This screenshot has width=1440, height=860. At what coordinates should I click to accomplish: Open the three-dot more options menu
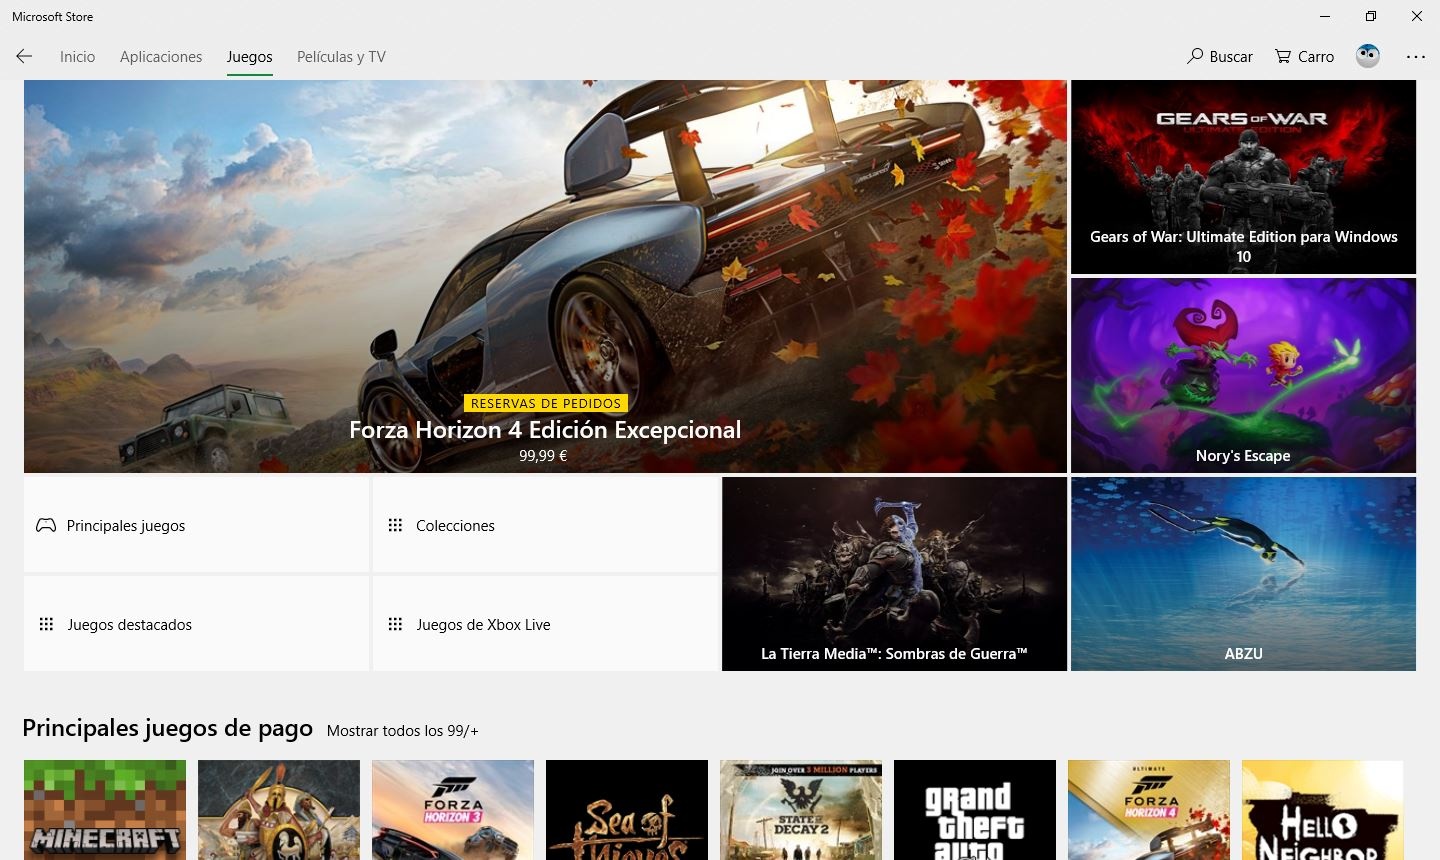[x=1416, y=57]
